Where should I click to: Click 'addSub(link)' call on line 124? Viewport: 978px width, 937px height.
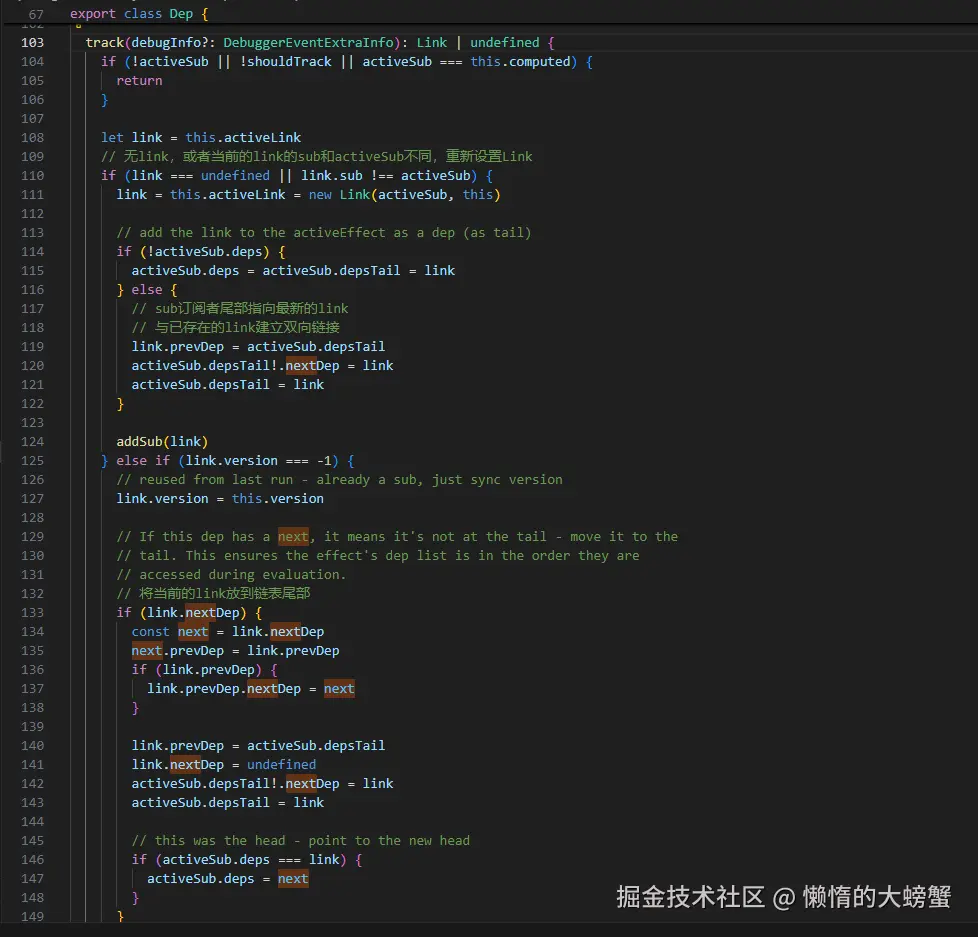(x=162, y=442)
